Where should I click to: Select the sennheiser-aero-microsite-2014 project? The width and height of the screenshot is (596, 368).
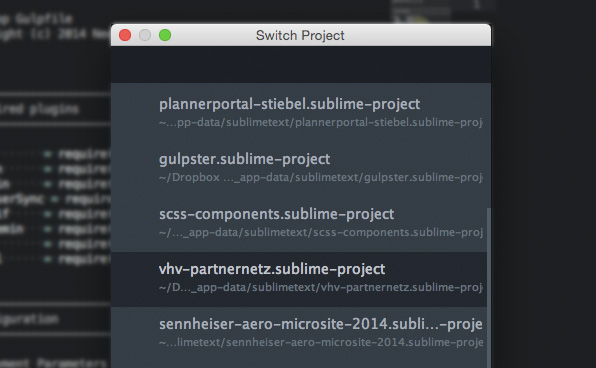pyautogui.click(x=299, y=335)
